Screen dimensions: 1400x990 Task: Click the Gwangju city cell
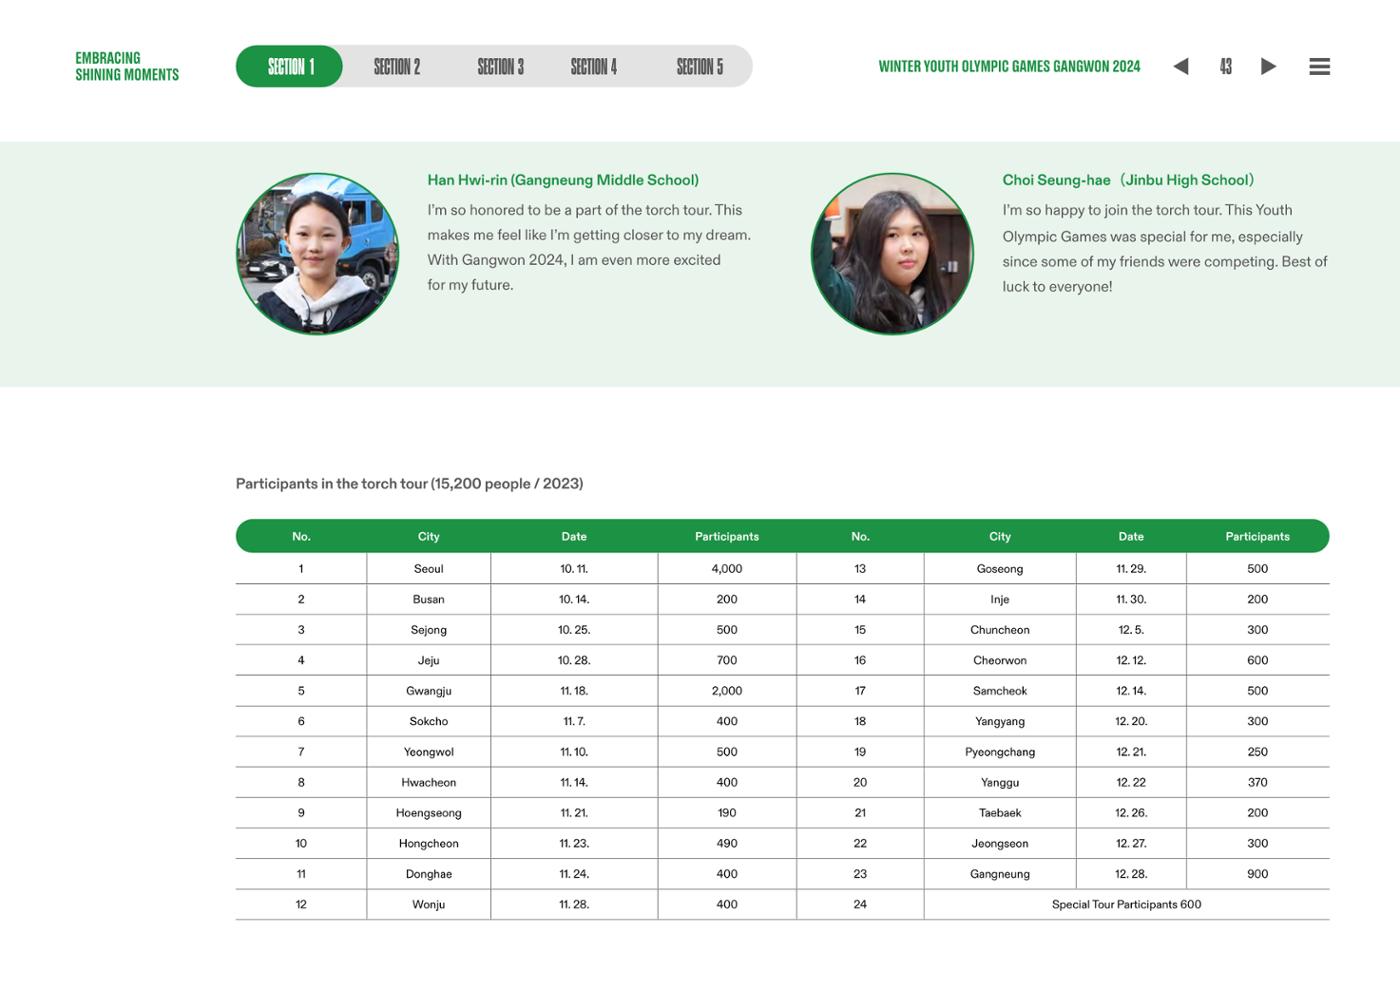(429, 690)
